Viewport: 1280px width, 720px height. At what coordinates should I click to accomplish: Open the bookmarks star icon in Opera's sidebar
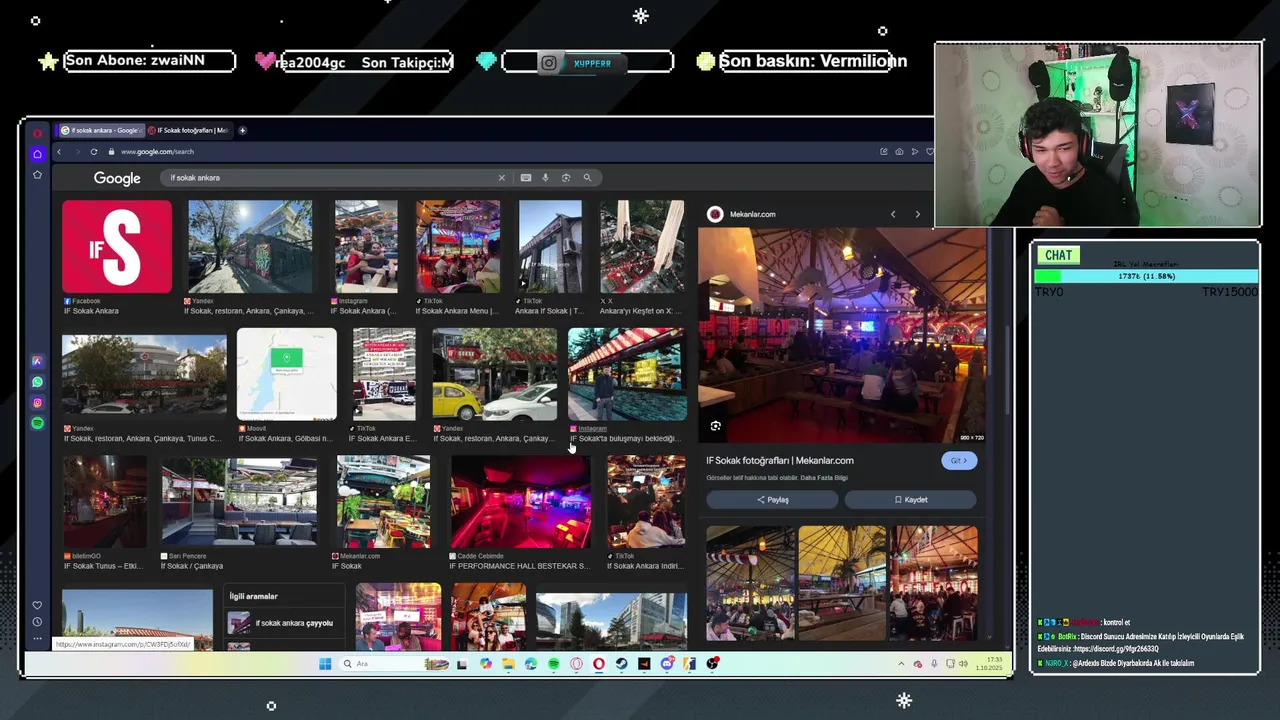[37, 175]
